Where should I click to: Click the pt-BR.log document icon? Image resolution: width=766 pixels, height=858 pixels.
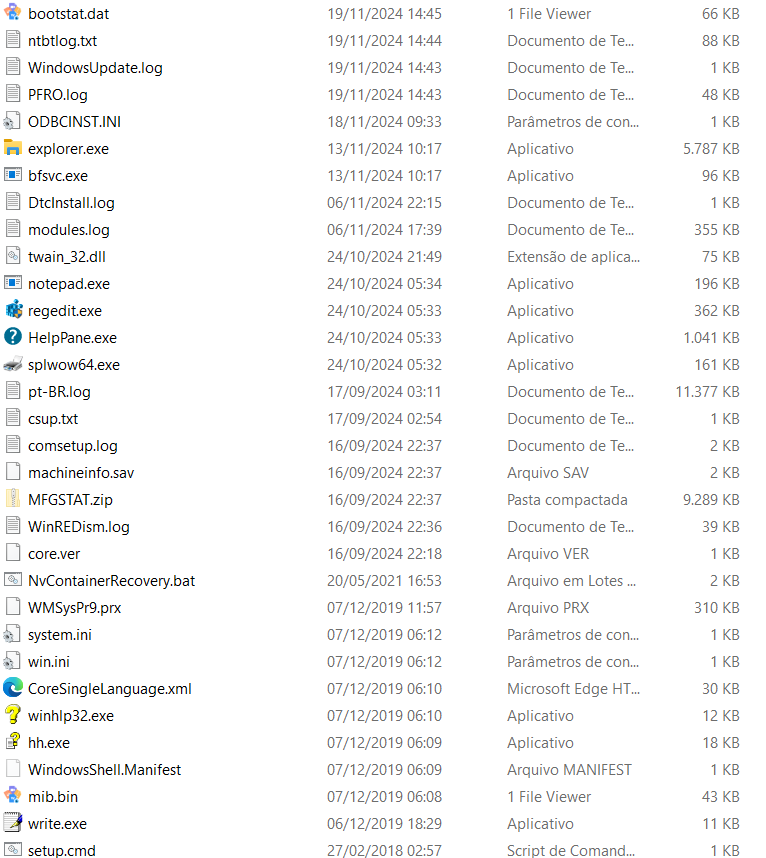click(x=13, y=391)
